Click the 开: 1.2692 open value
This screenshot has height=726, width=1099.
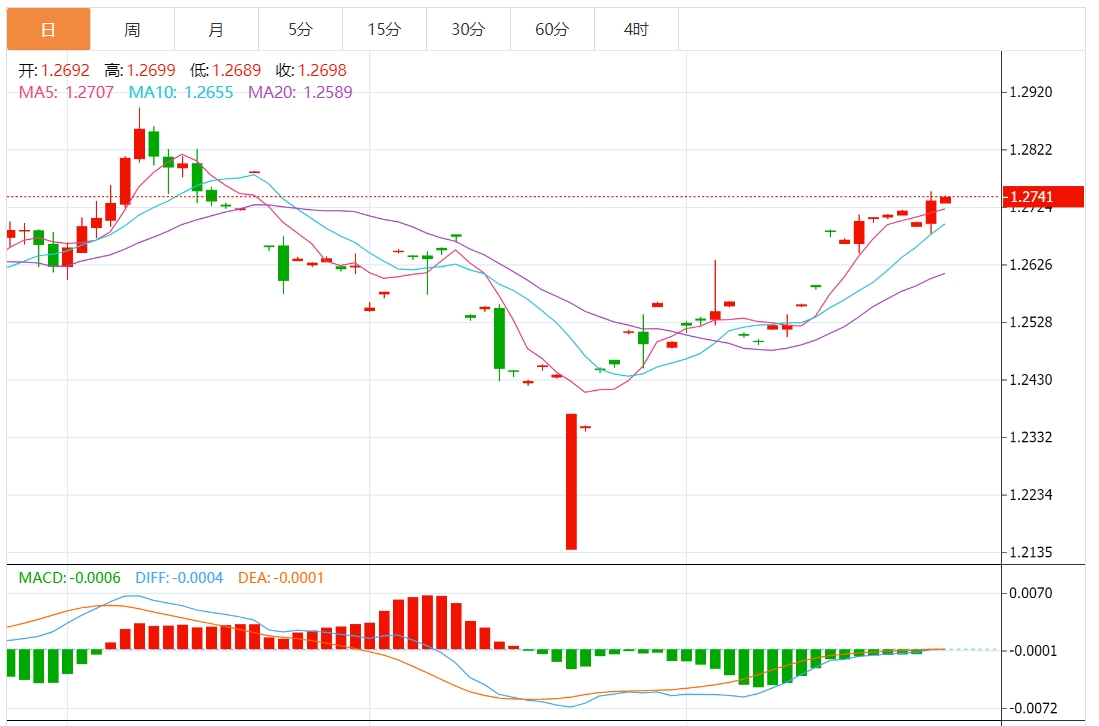[54, 70]
